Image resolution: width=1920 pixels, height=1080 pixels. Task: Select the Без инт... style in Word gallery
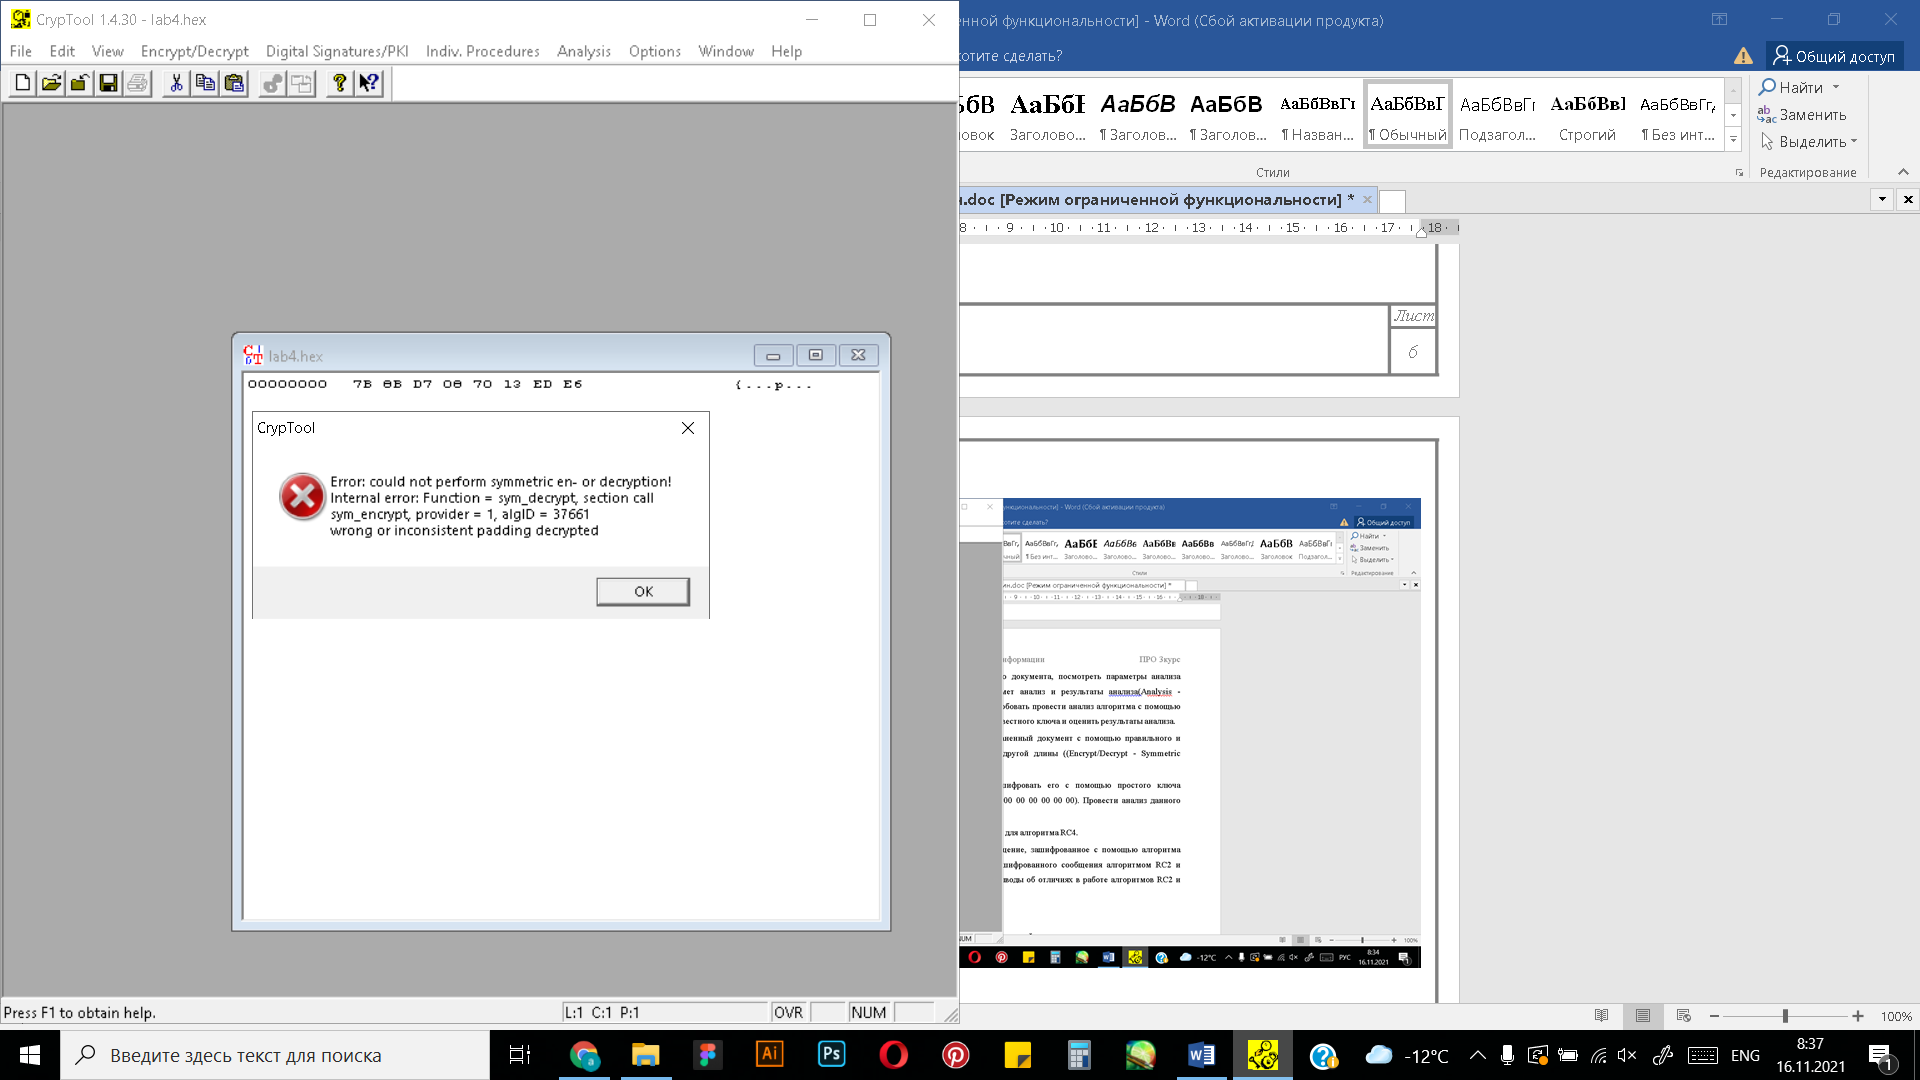(x=1678, y=115)
